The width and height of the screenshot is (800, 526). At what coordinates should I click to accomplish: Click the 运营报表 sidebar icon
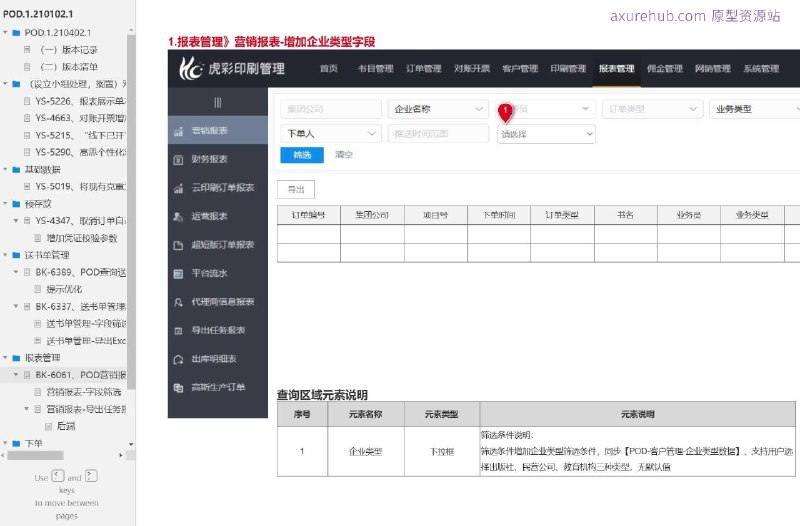click(x=178, y=217)
